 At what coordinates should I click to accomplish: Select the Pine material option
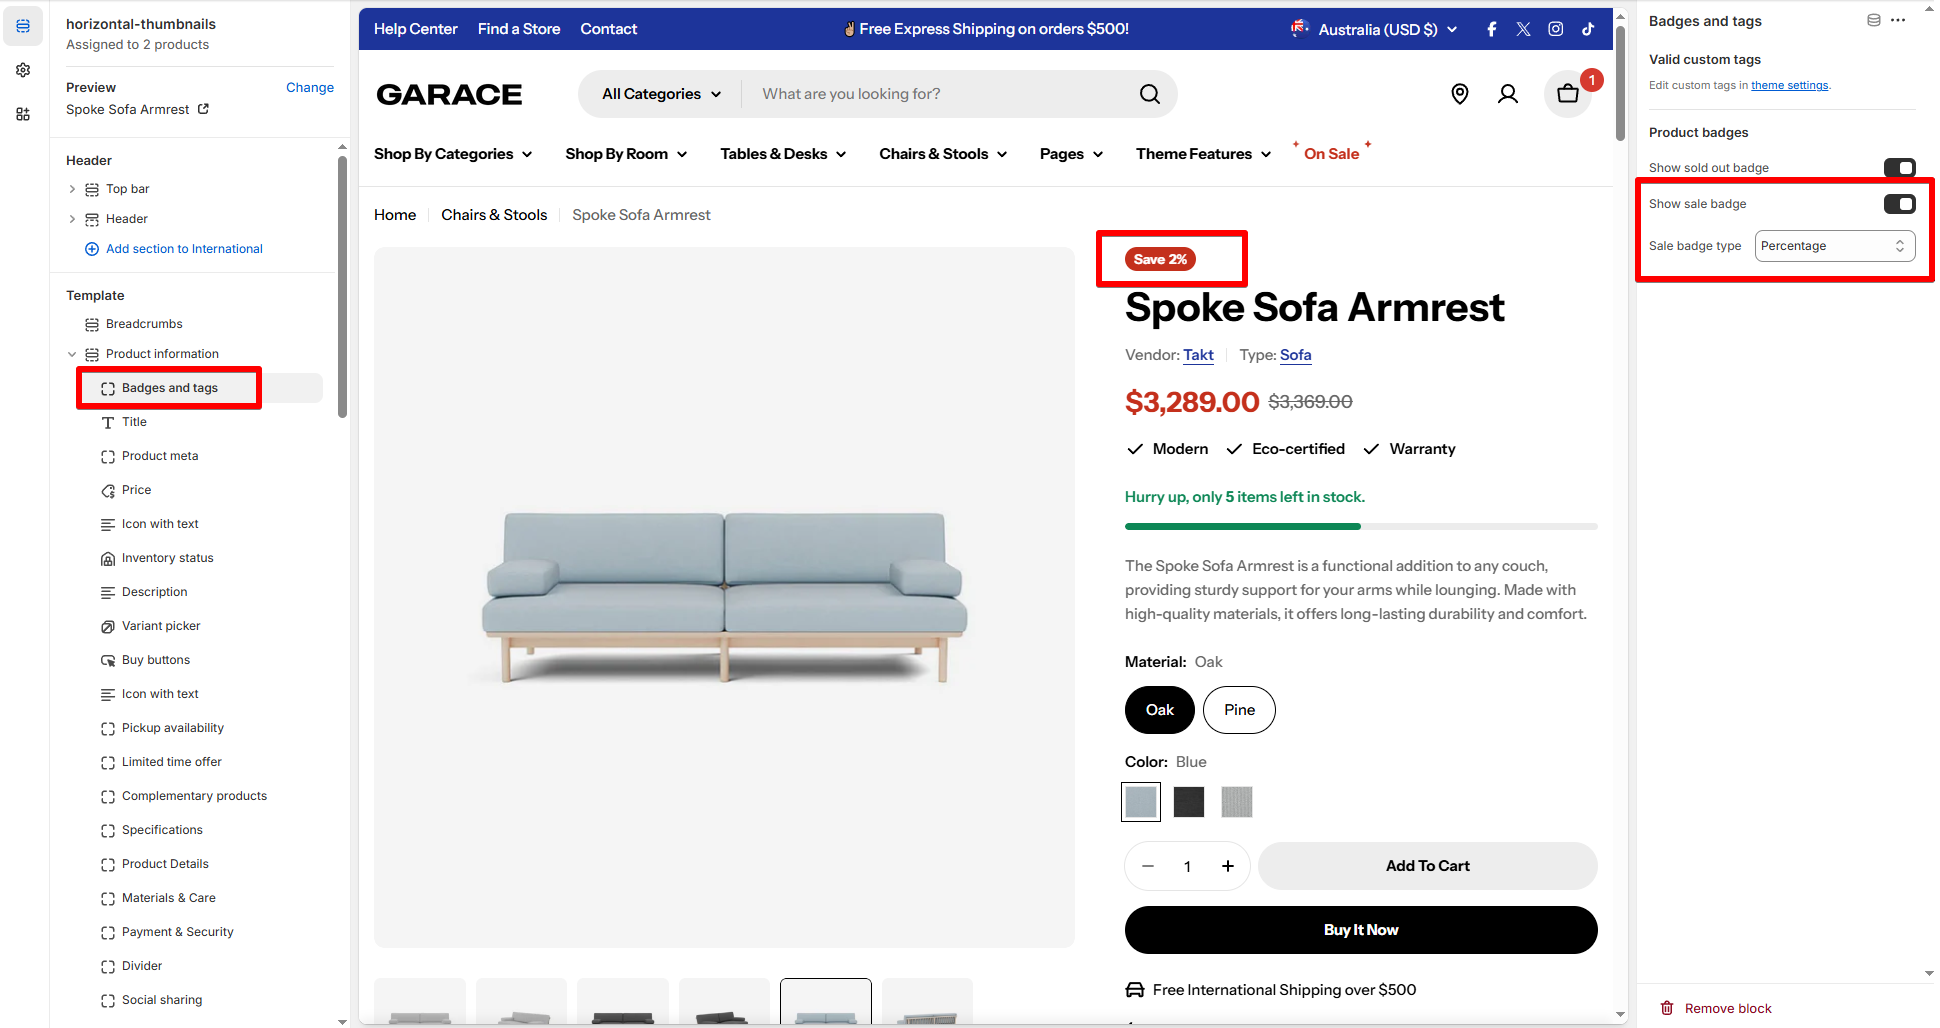point(1239,710)
